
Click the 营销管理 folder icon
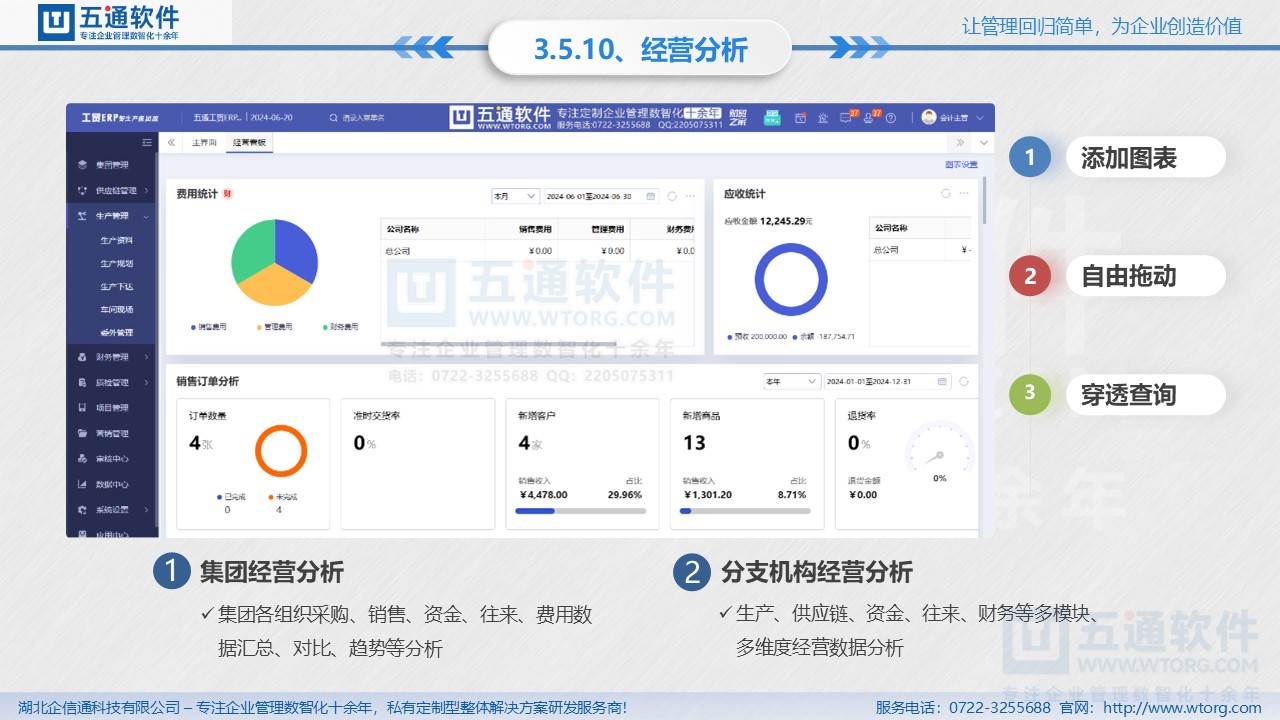point(83,433)
